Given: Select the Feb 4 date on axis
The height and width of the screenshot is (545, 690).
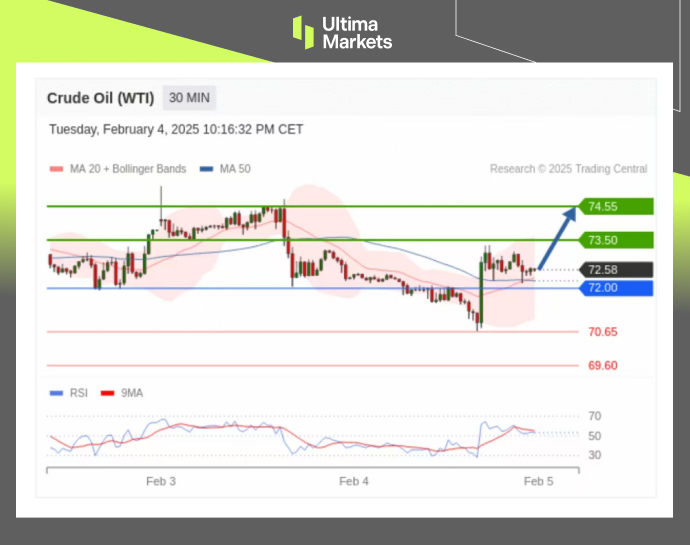Looking at the screenshot, I should coord(354,481).
